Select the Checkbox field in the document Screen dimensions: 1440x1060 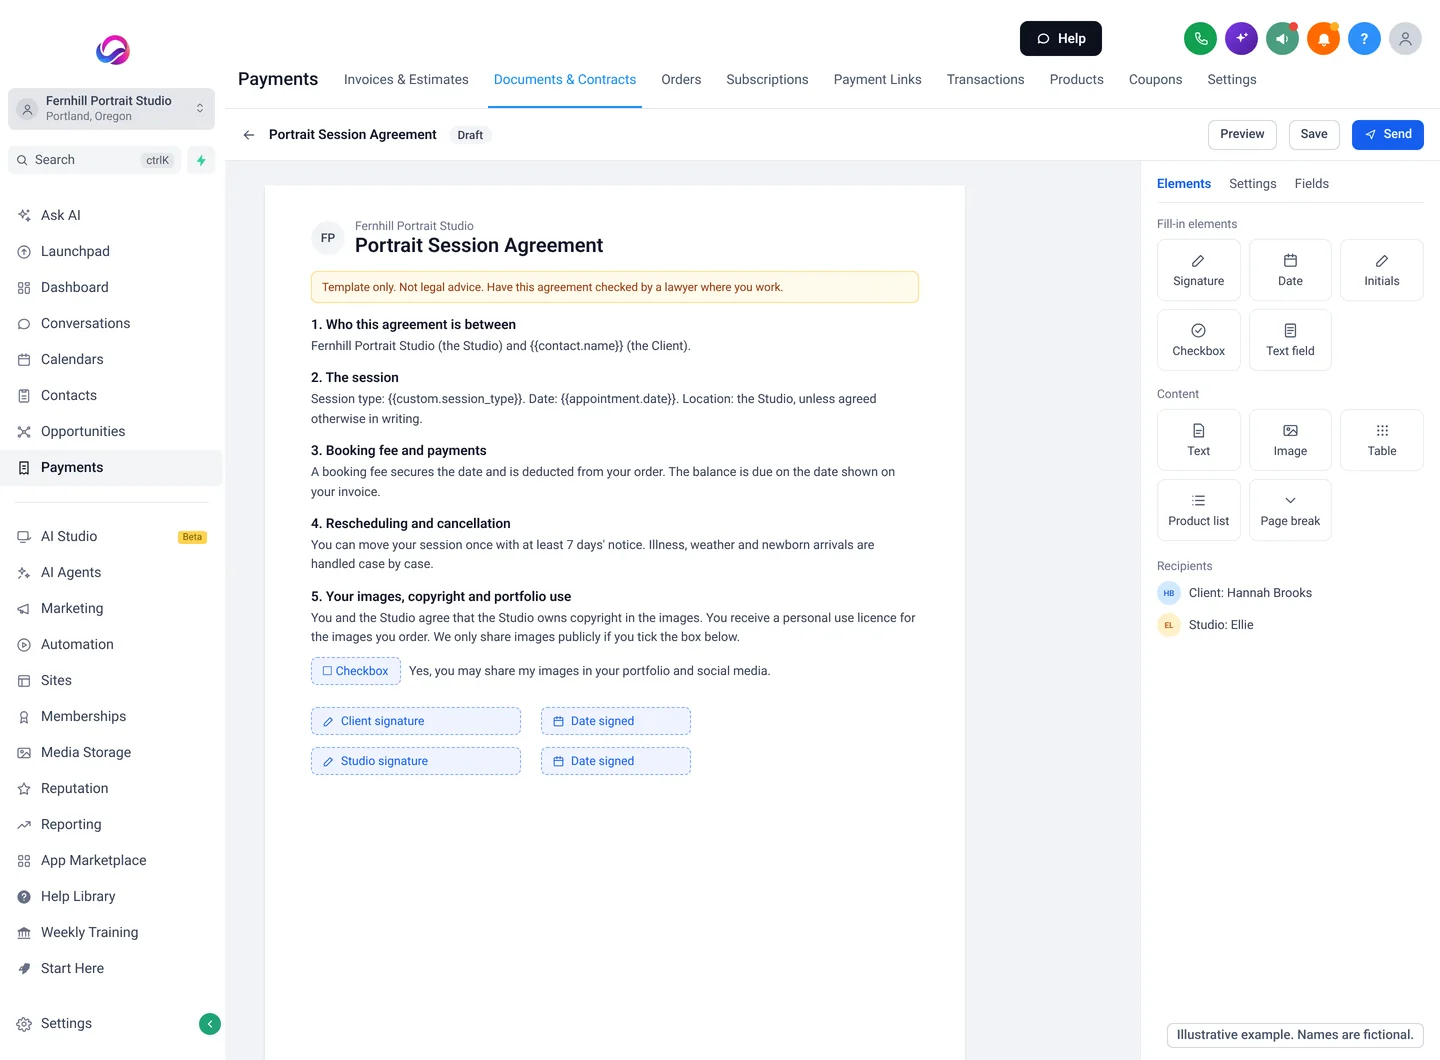pyautogui.click(x=356, y=671)
